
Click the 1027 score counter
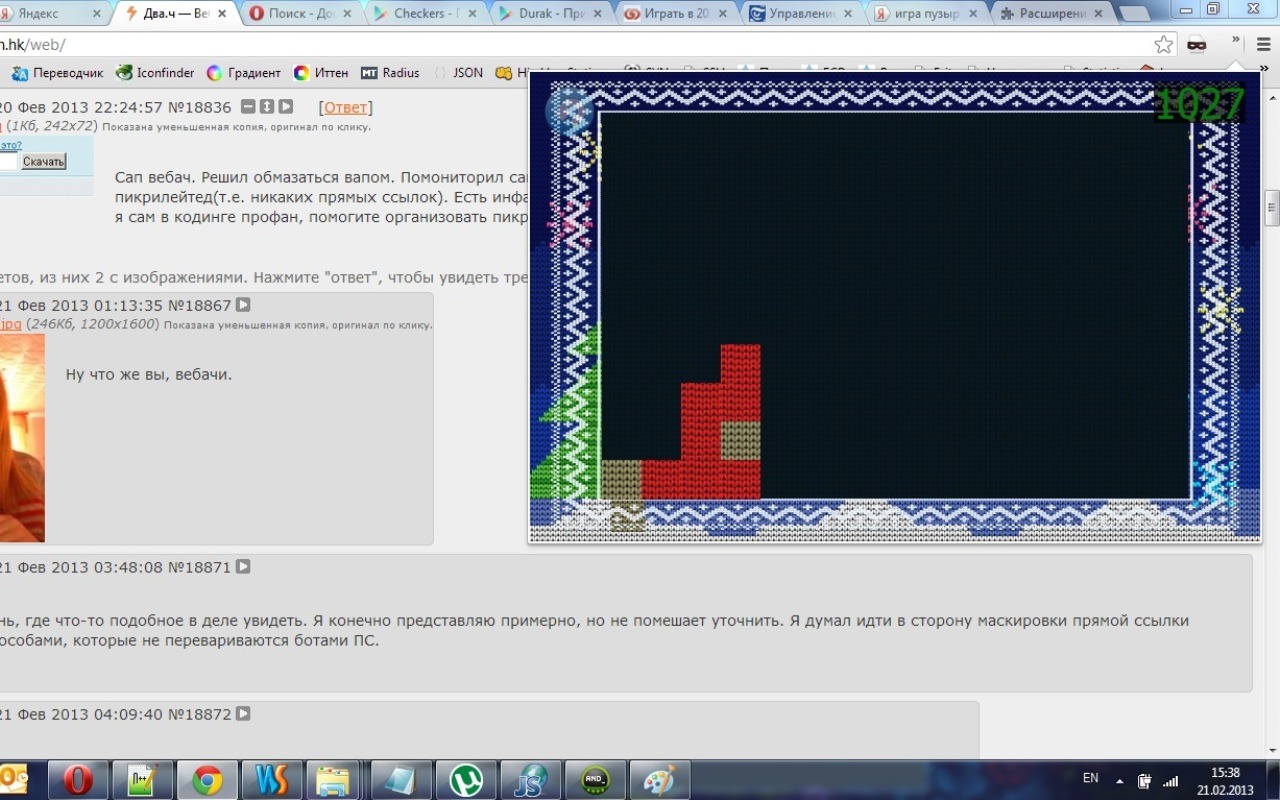(x=1198, y=104)
